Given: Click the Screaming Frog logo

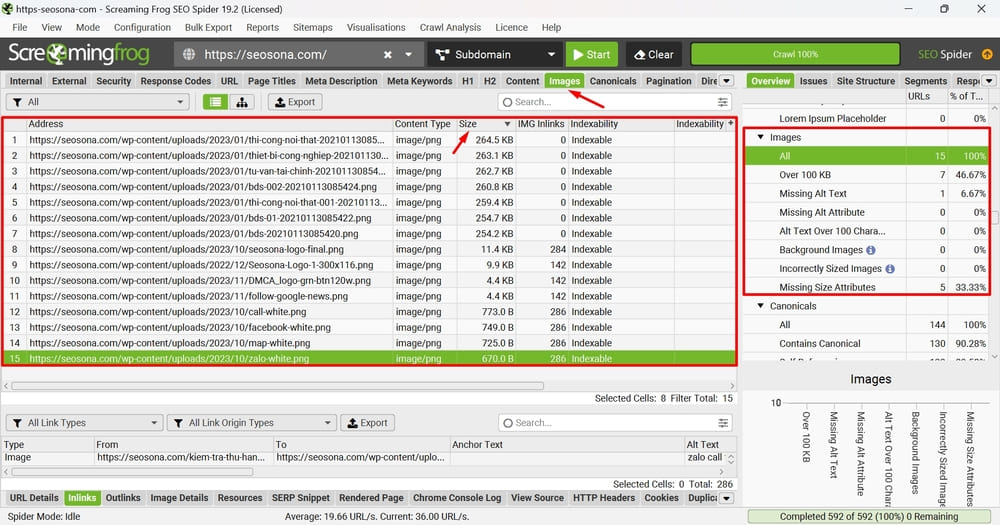Looking at the screenshot, I should pyautogui.click(x=79, y=54).
